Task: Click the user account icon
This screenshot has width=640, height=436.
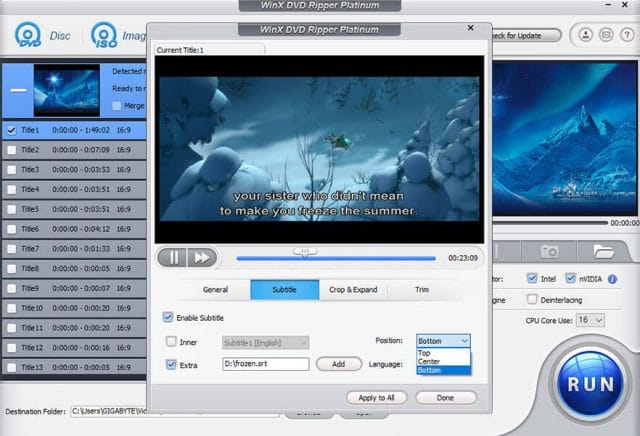Action: [x=585, y=35]
